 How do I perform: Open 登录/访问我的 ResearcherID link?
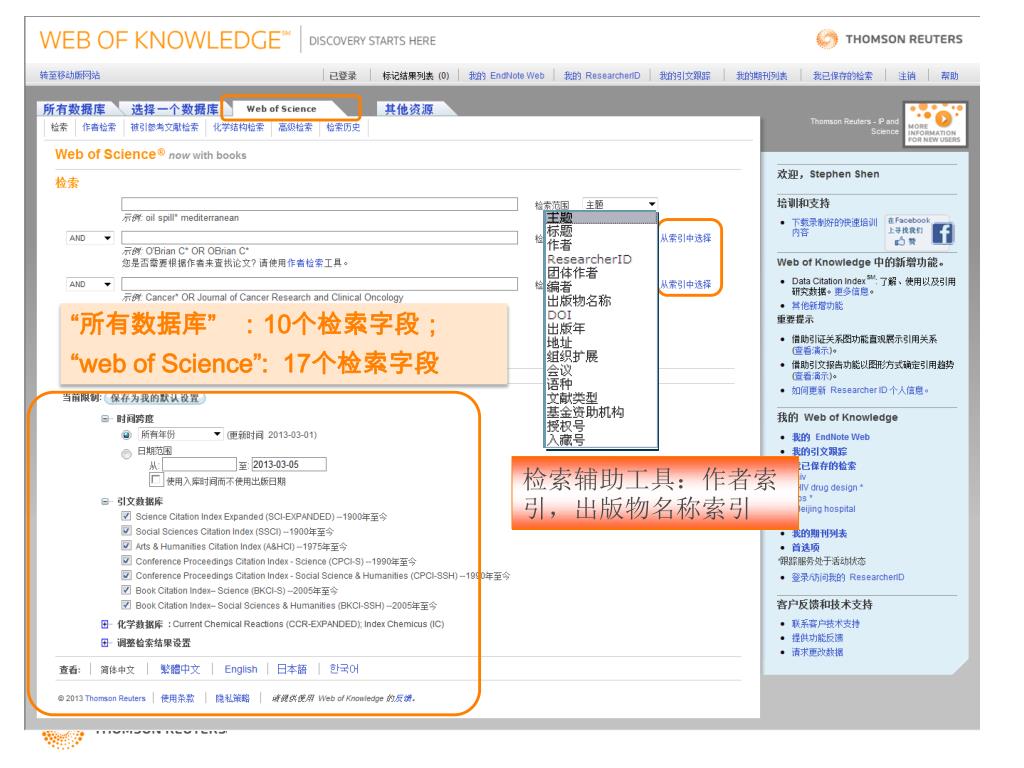point(848,577)
